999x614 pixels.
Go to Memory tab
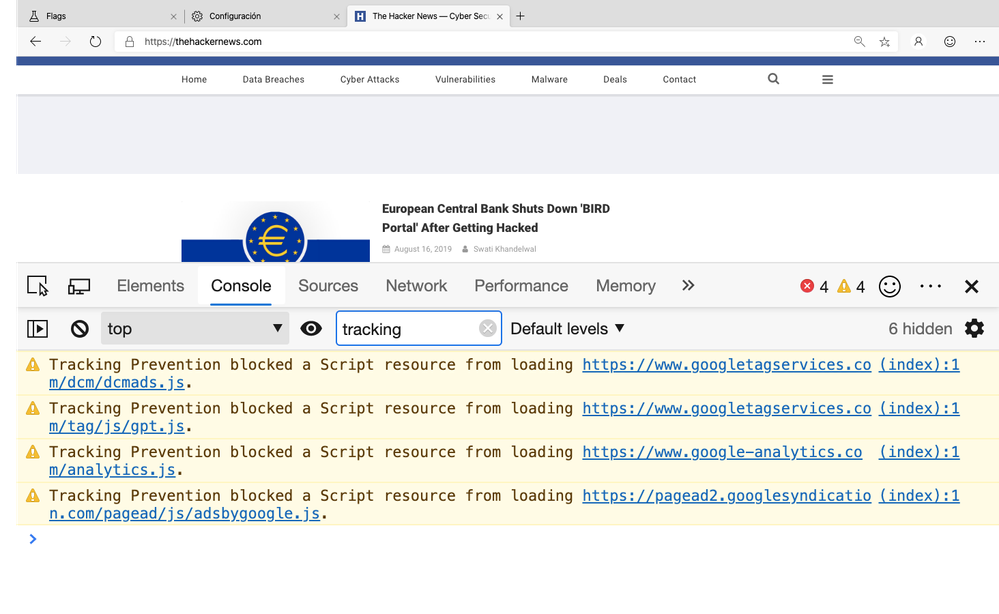coord(626,286)
